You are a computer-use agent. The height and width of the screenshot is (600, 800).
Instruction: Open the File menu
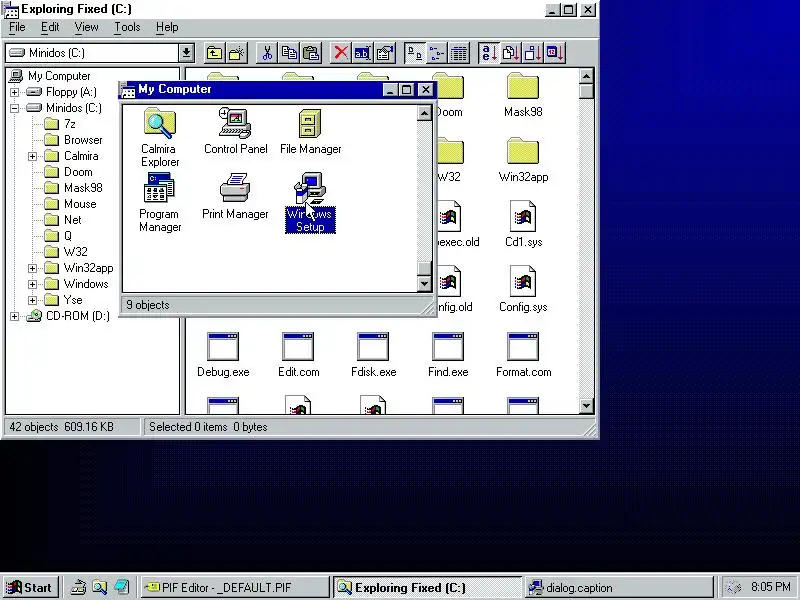[17, 27]
